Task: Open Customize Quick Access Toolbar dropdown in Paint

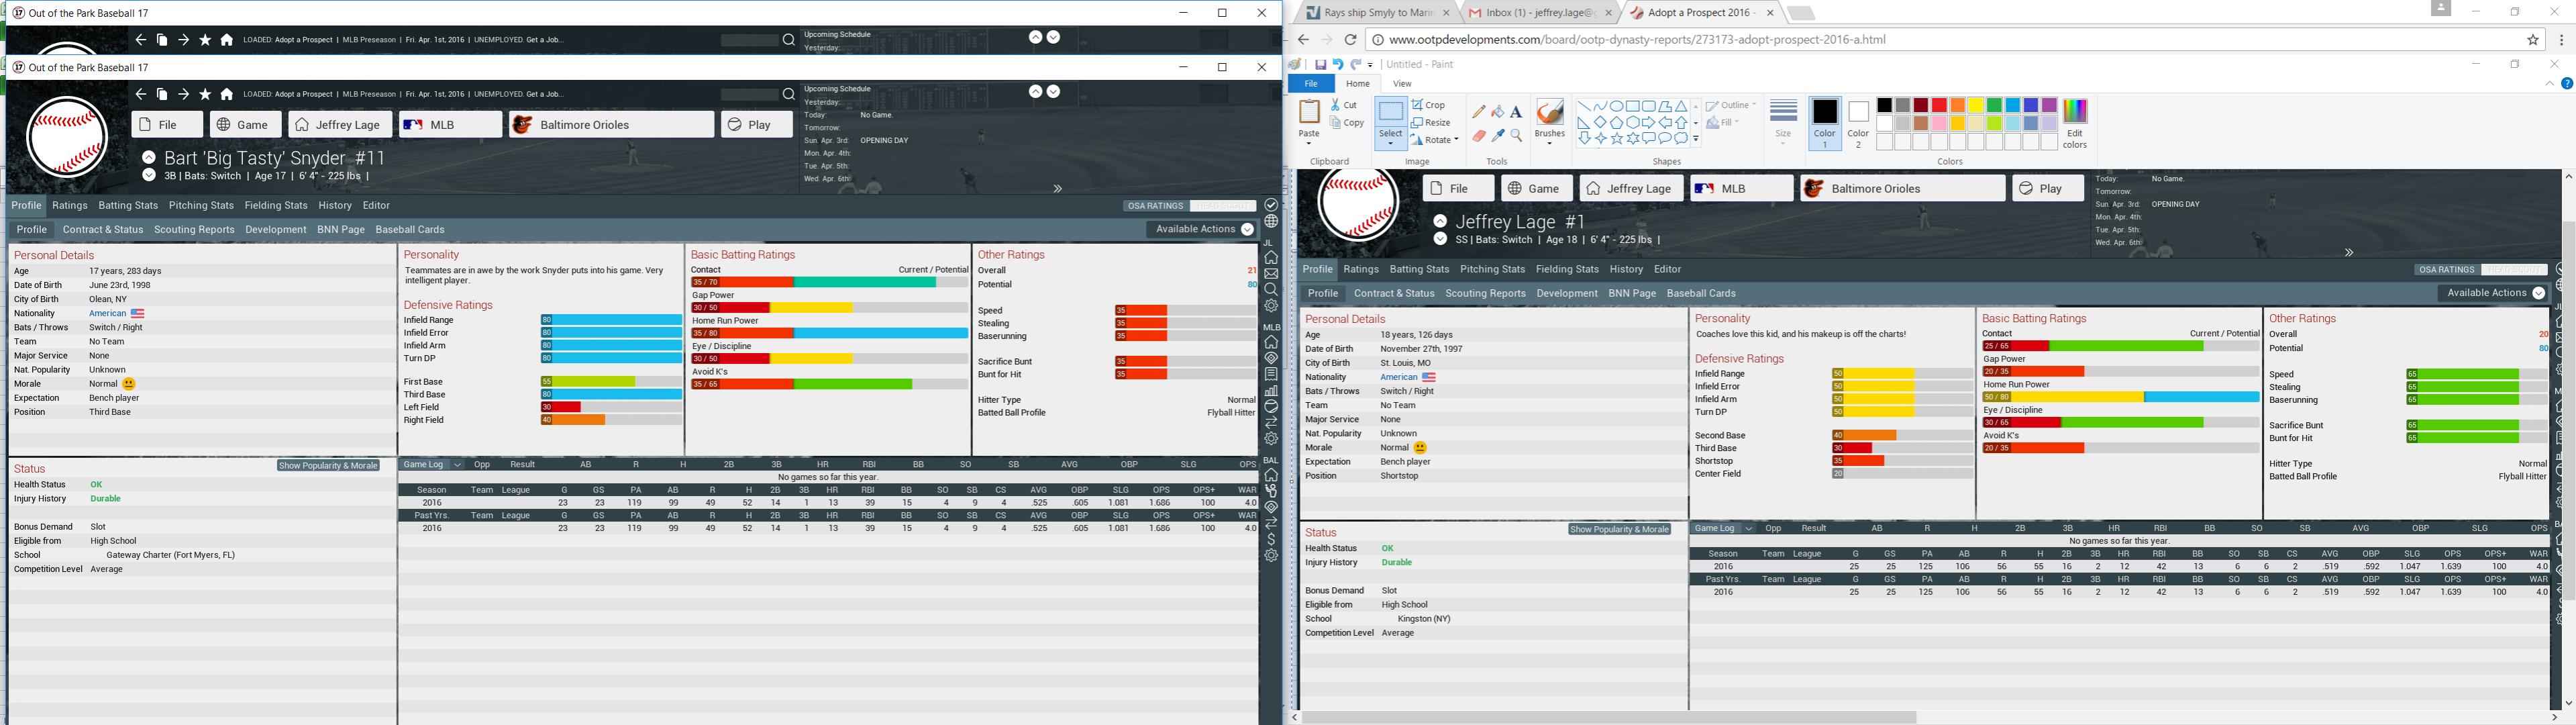Action: [1371, 65]
